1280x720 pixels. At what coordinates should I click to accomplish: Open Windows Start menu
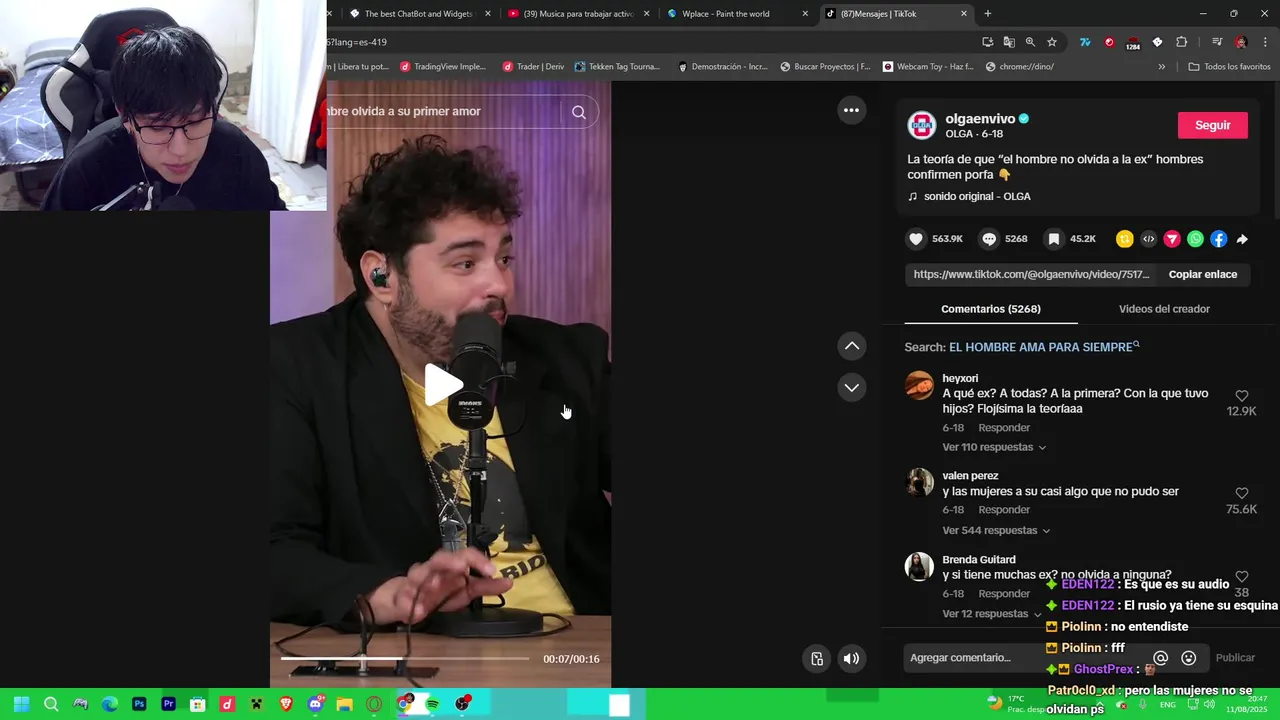pyautogui.click(x=21, y=704)
